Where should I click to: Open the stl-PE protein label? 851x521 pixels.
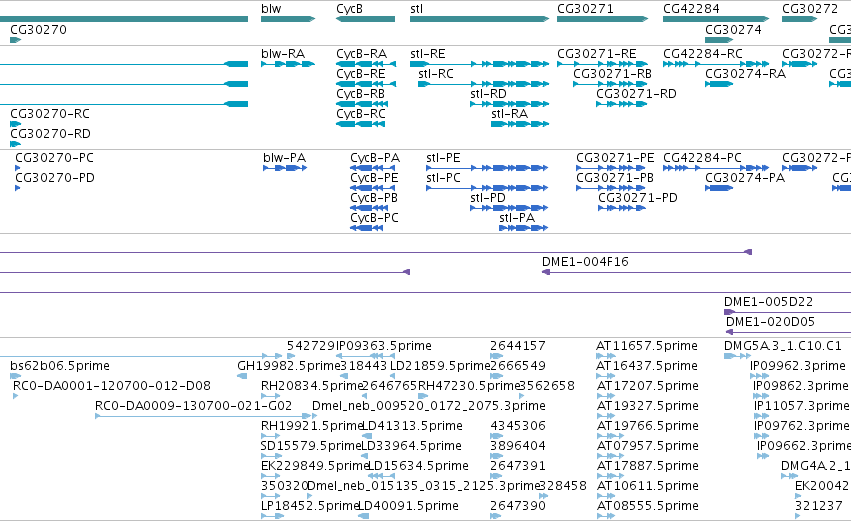[x=443, y=158]
